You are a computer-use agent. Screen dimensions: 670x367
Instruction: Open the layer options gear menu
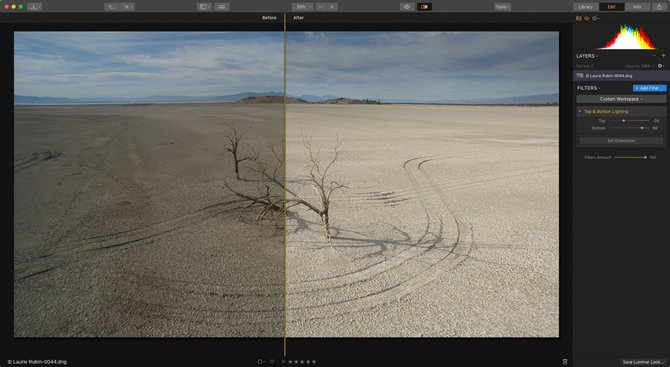[661, 66]
